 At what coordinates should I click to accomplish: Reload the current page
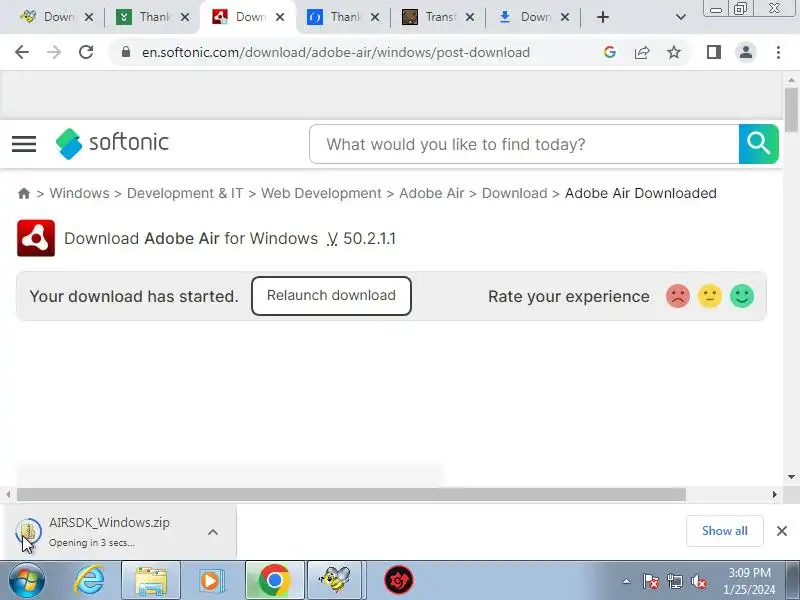(86, 52)
